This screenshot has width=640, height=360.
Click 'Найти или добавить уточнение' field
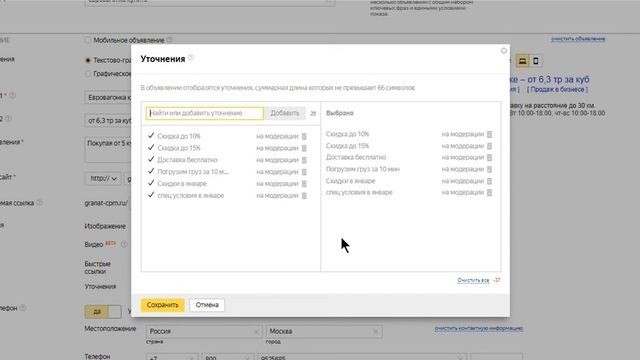pos(204,113)
